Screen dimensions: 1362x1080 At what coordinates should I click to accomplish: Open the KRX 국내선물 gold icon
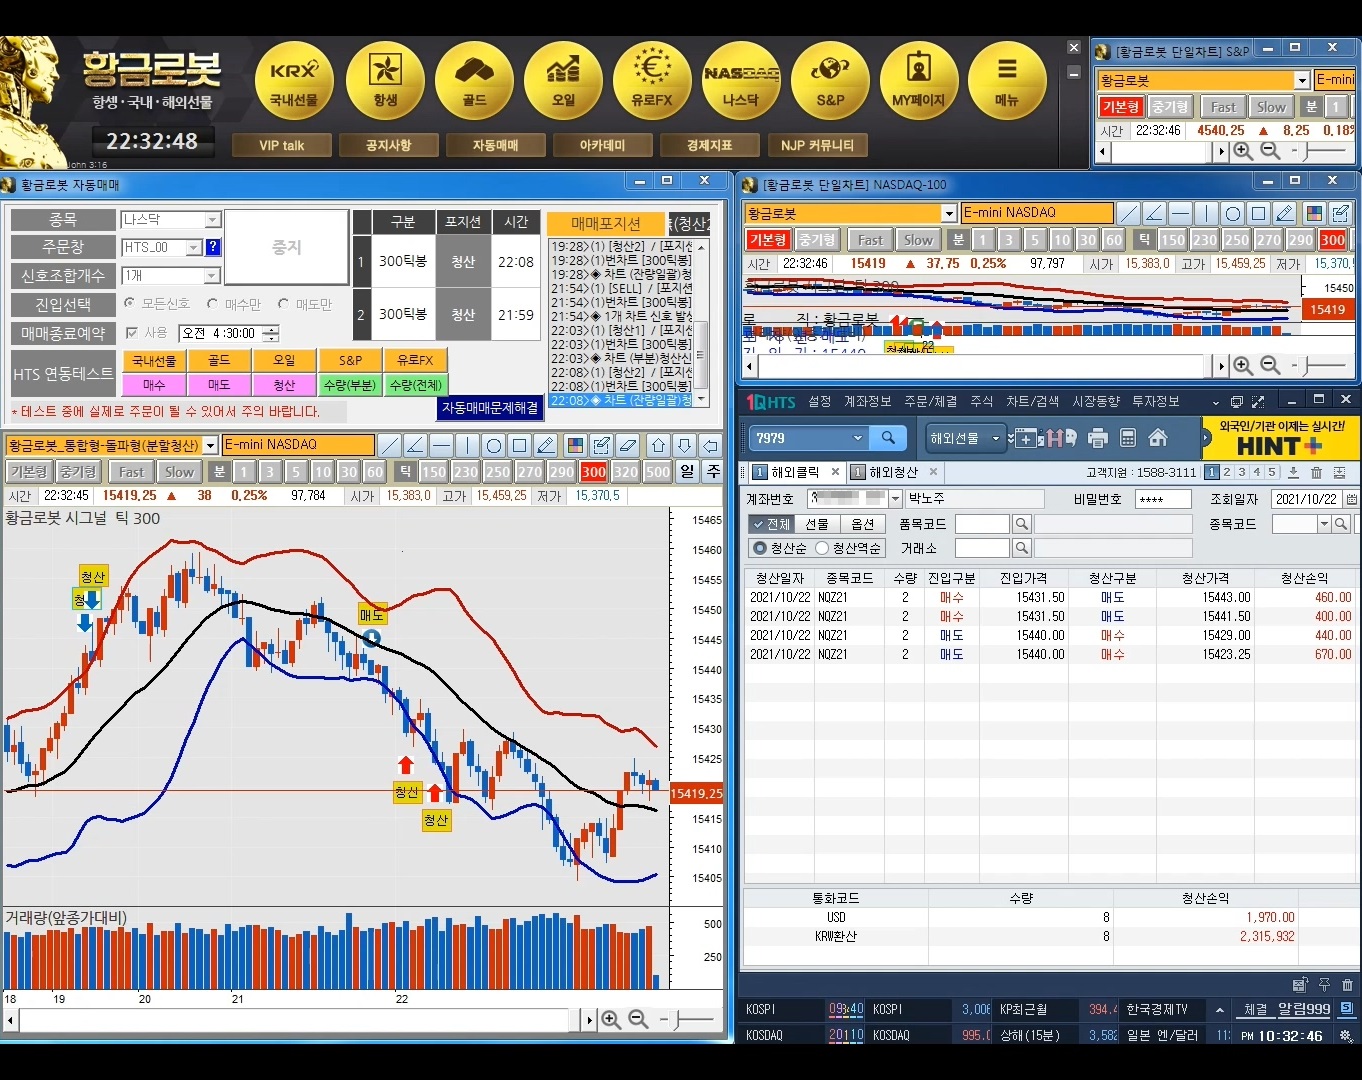tap(294, 82)
